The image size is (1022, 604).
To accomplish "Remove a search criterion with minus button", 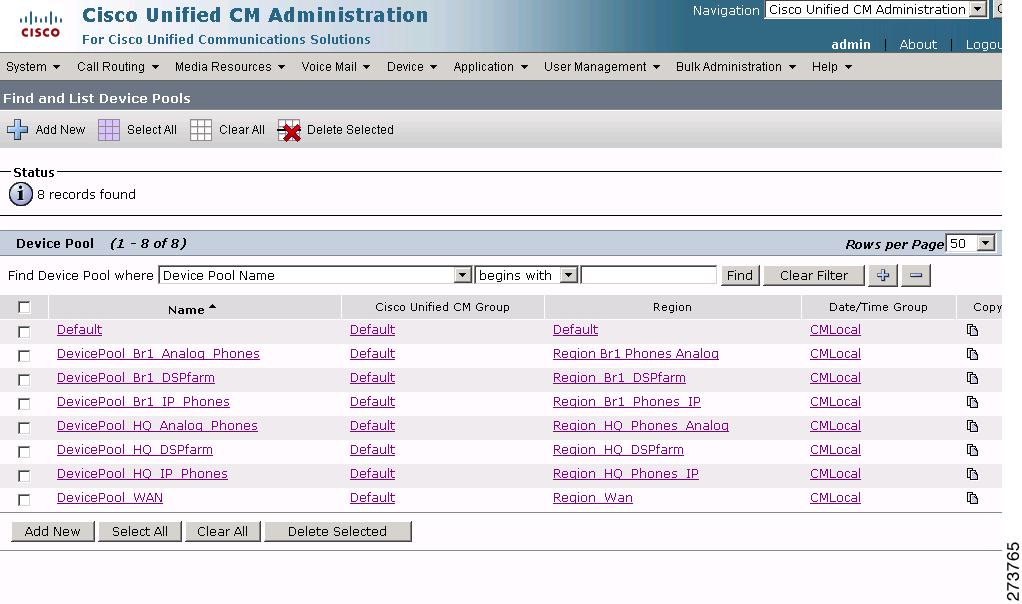I will coord(916,276).
